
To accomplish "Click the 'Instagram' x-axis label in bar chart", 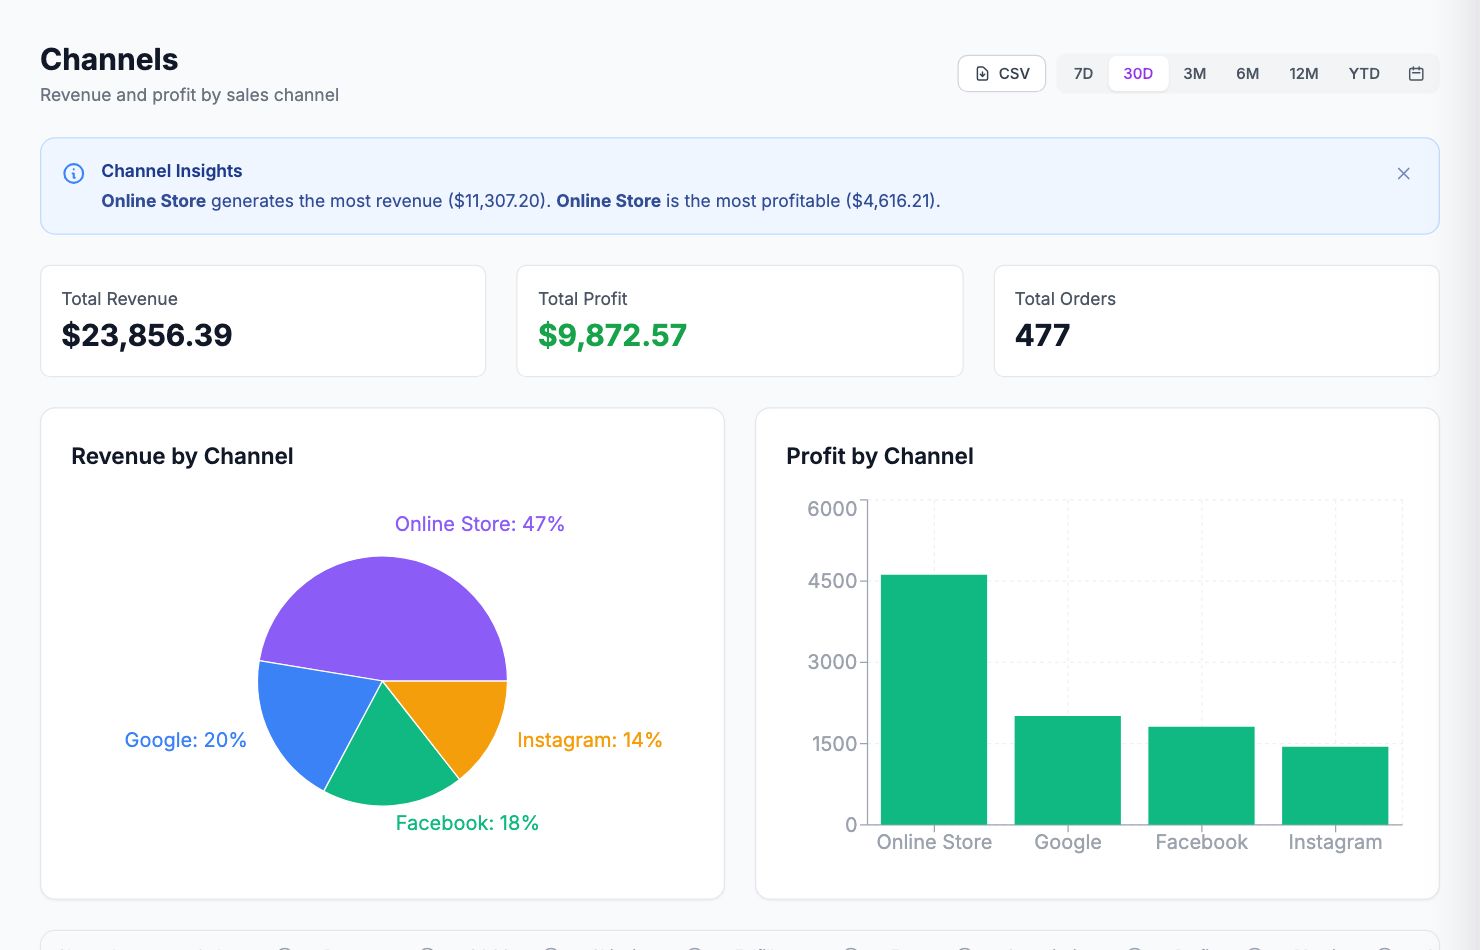I will click(1335, 842).
